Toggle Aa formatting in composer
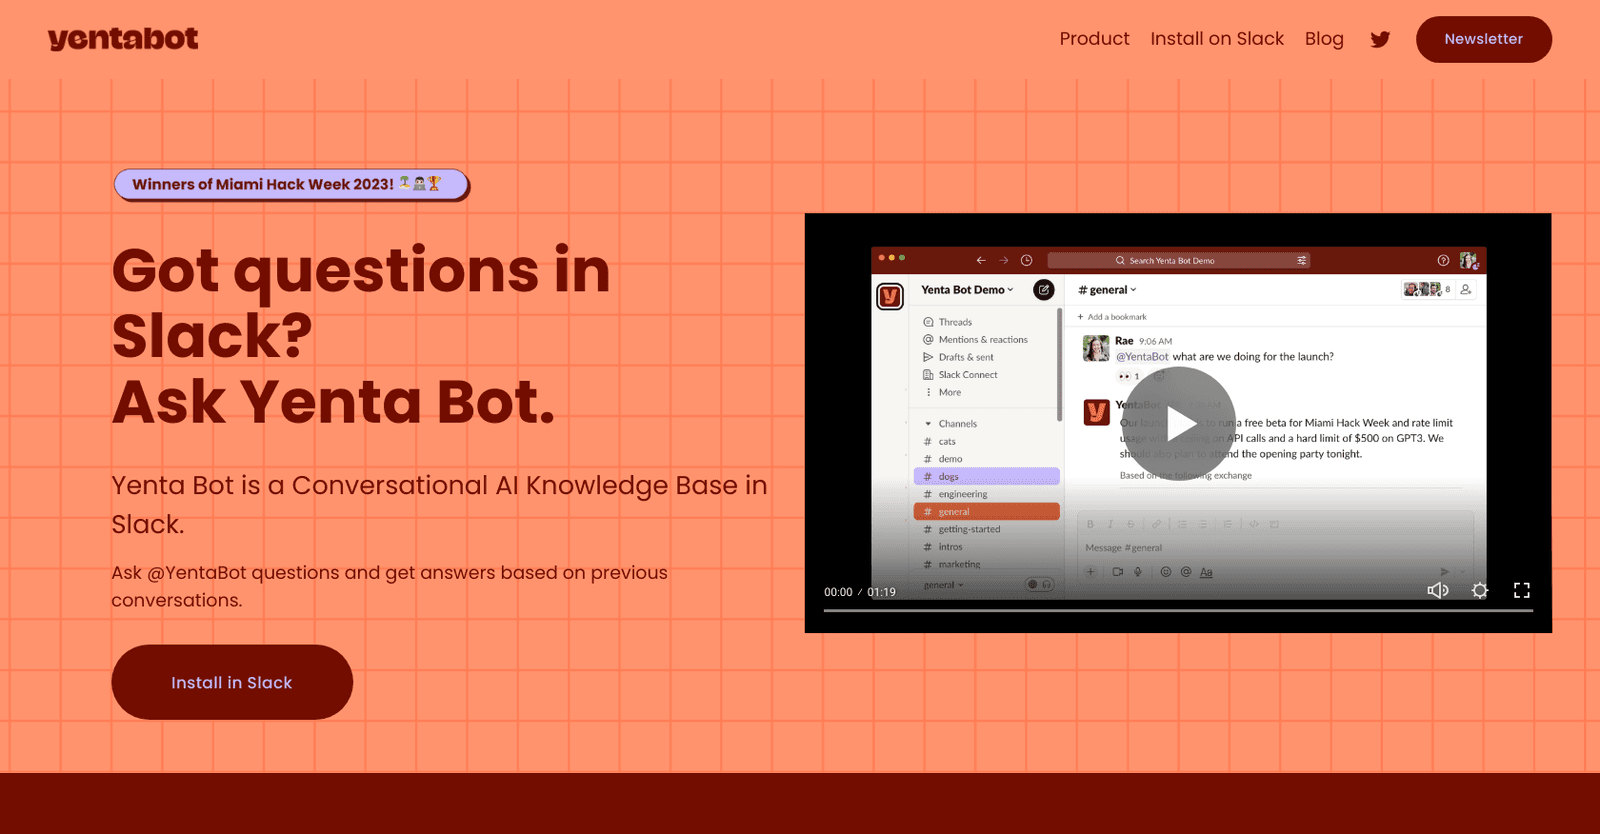Viewport: 1600px width, 834px height. click(x=1206, y=572)
